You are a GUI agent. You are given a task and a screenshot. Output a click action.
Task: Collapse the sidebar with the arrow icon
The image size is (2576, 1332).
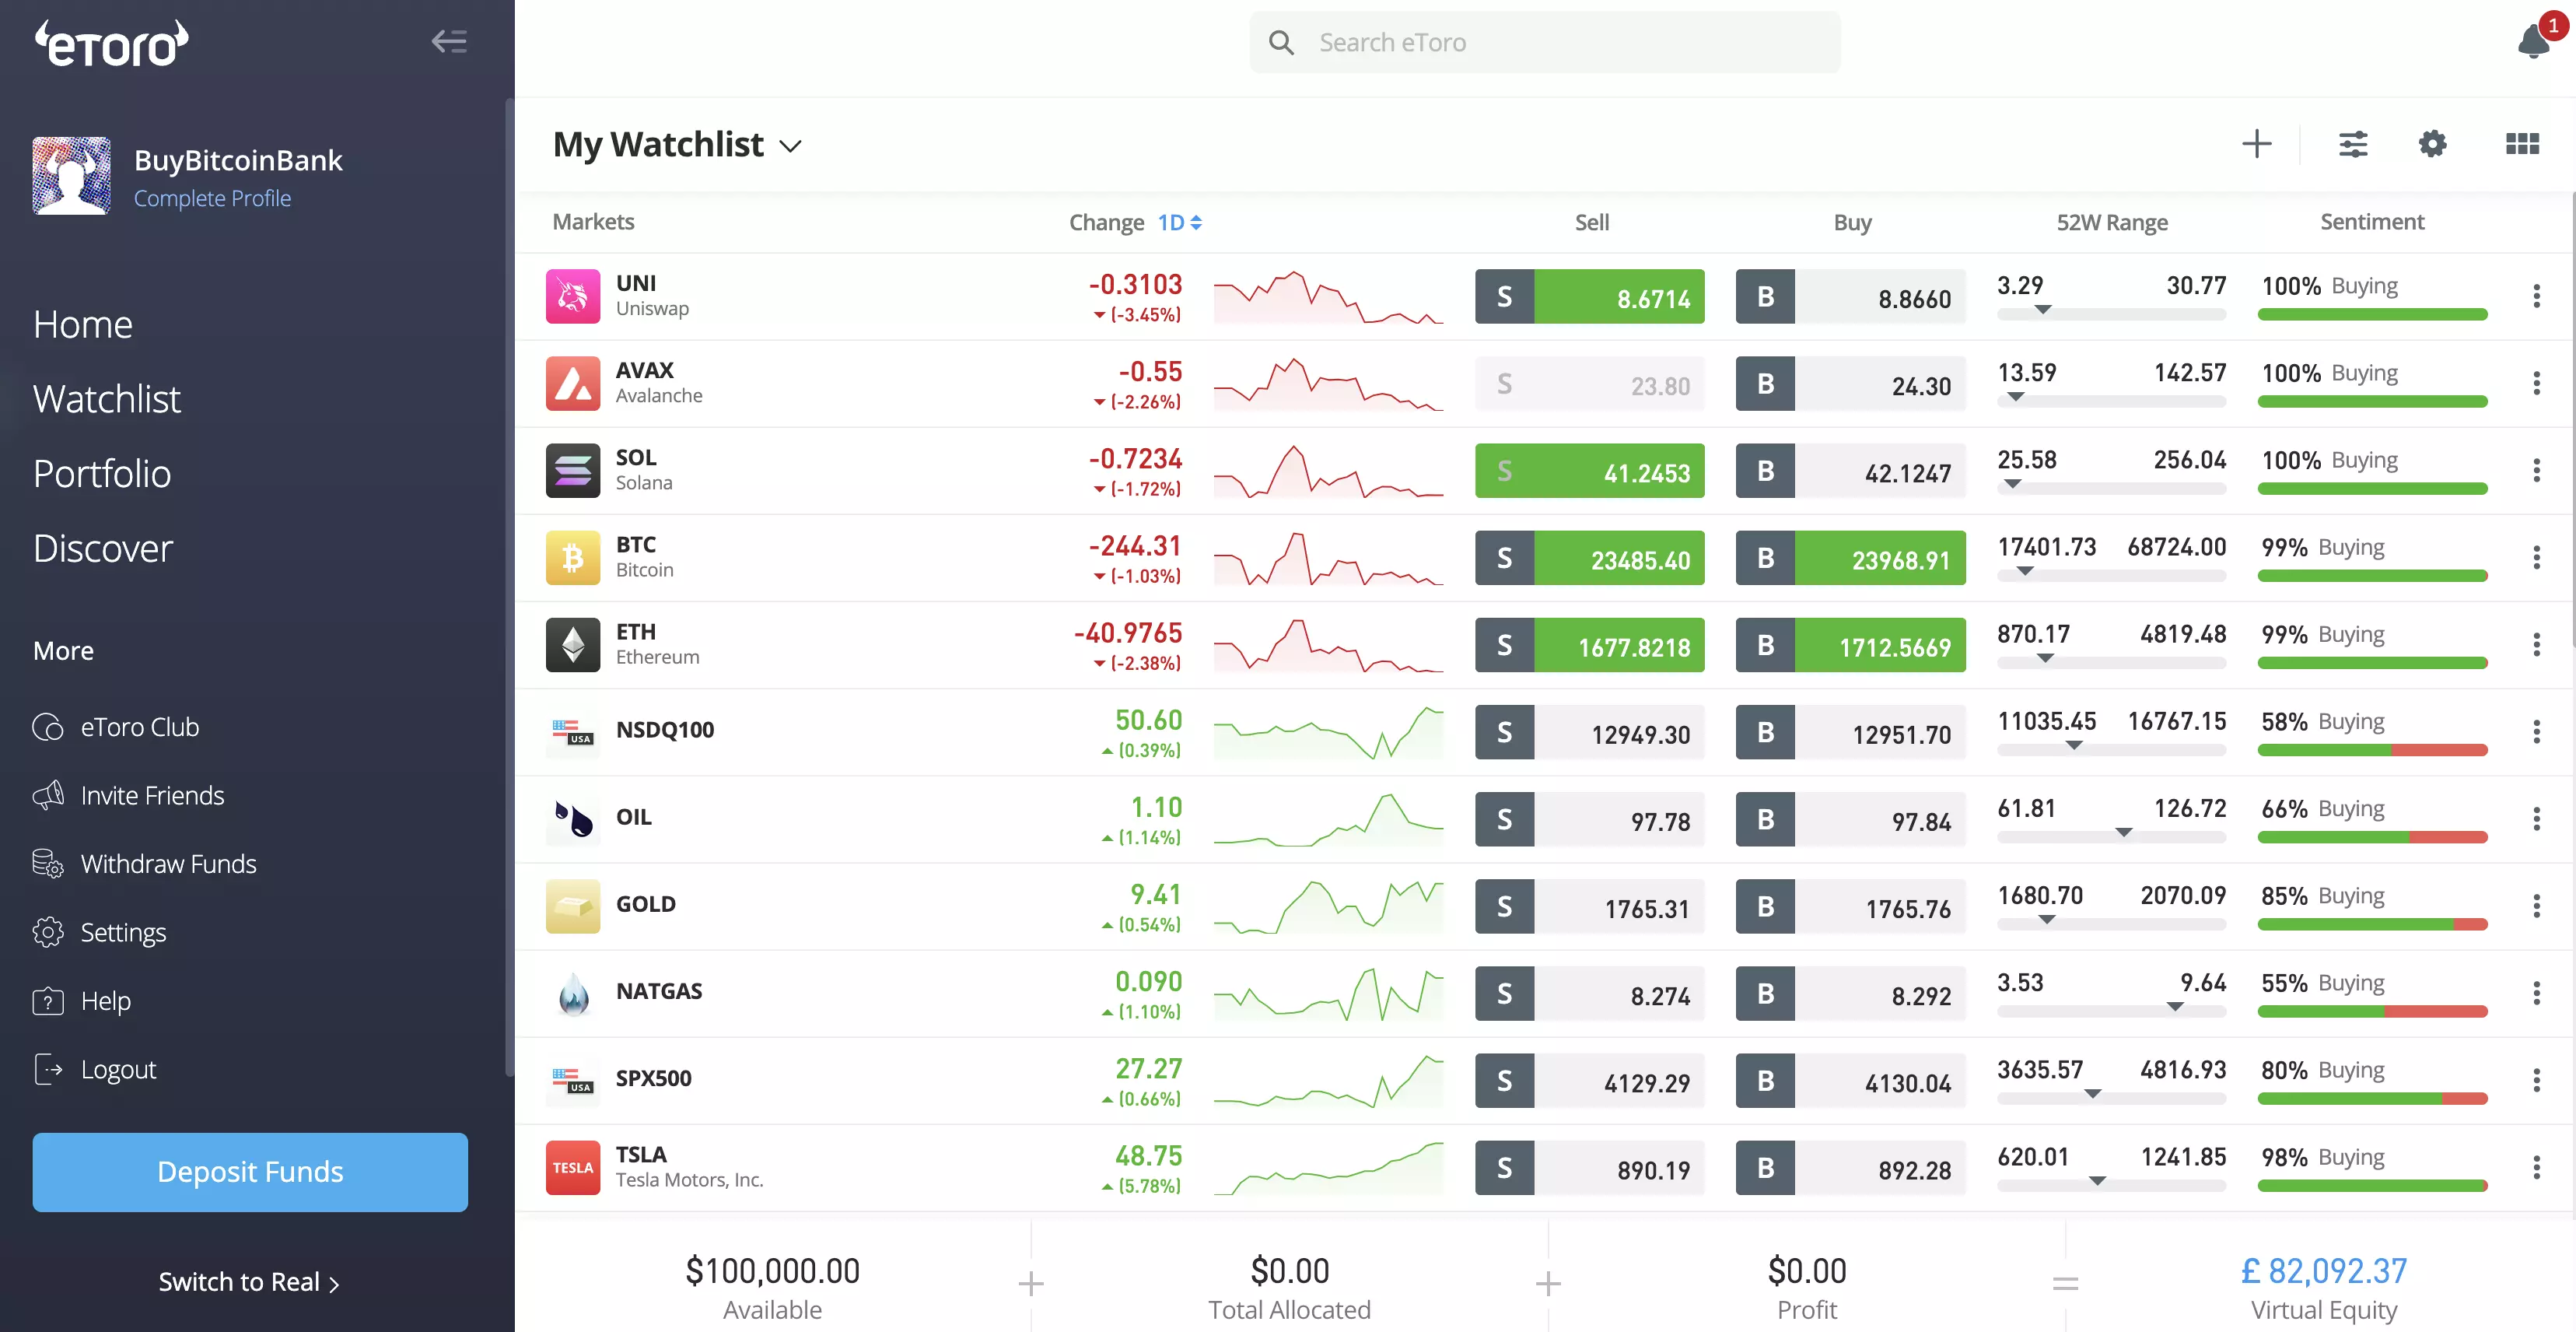[449, 41]
